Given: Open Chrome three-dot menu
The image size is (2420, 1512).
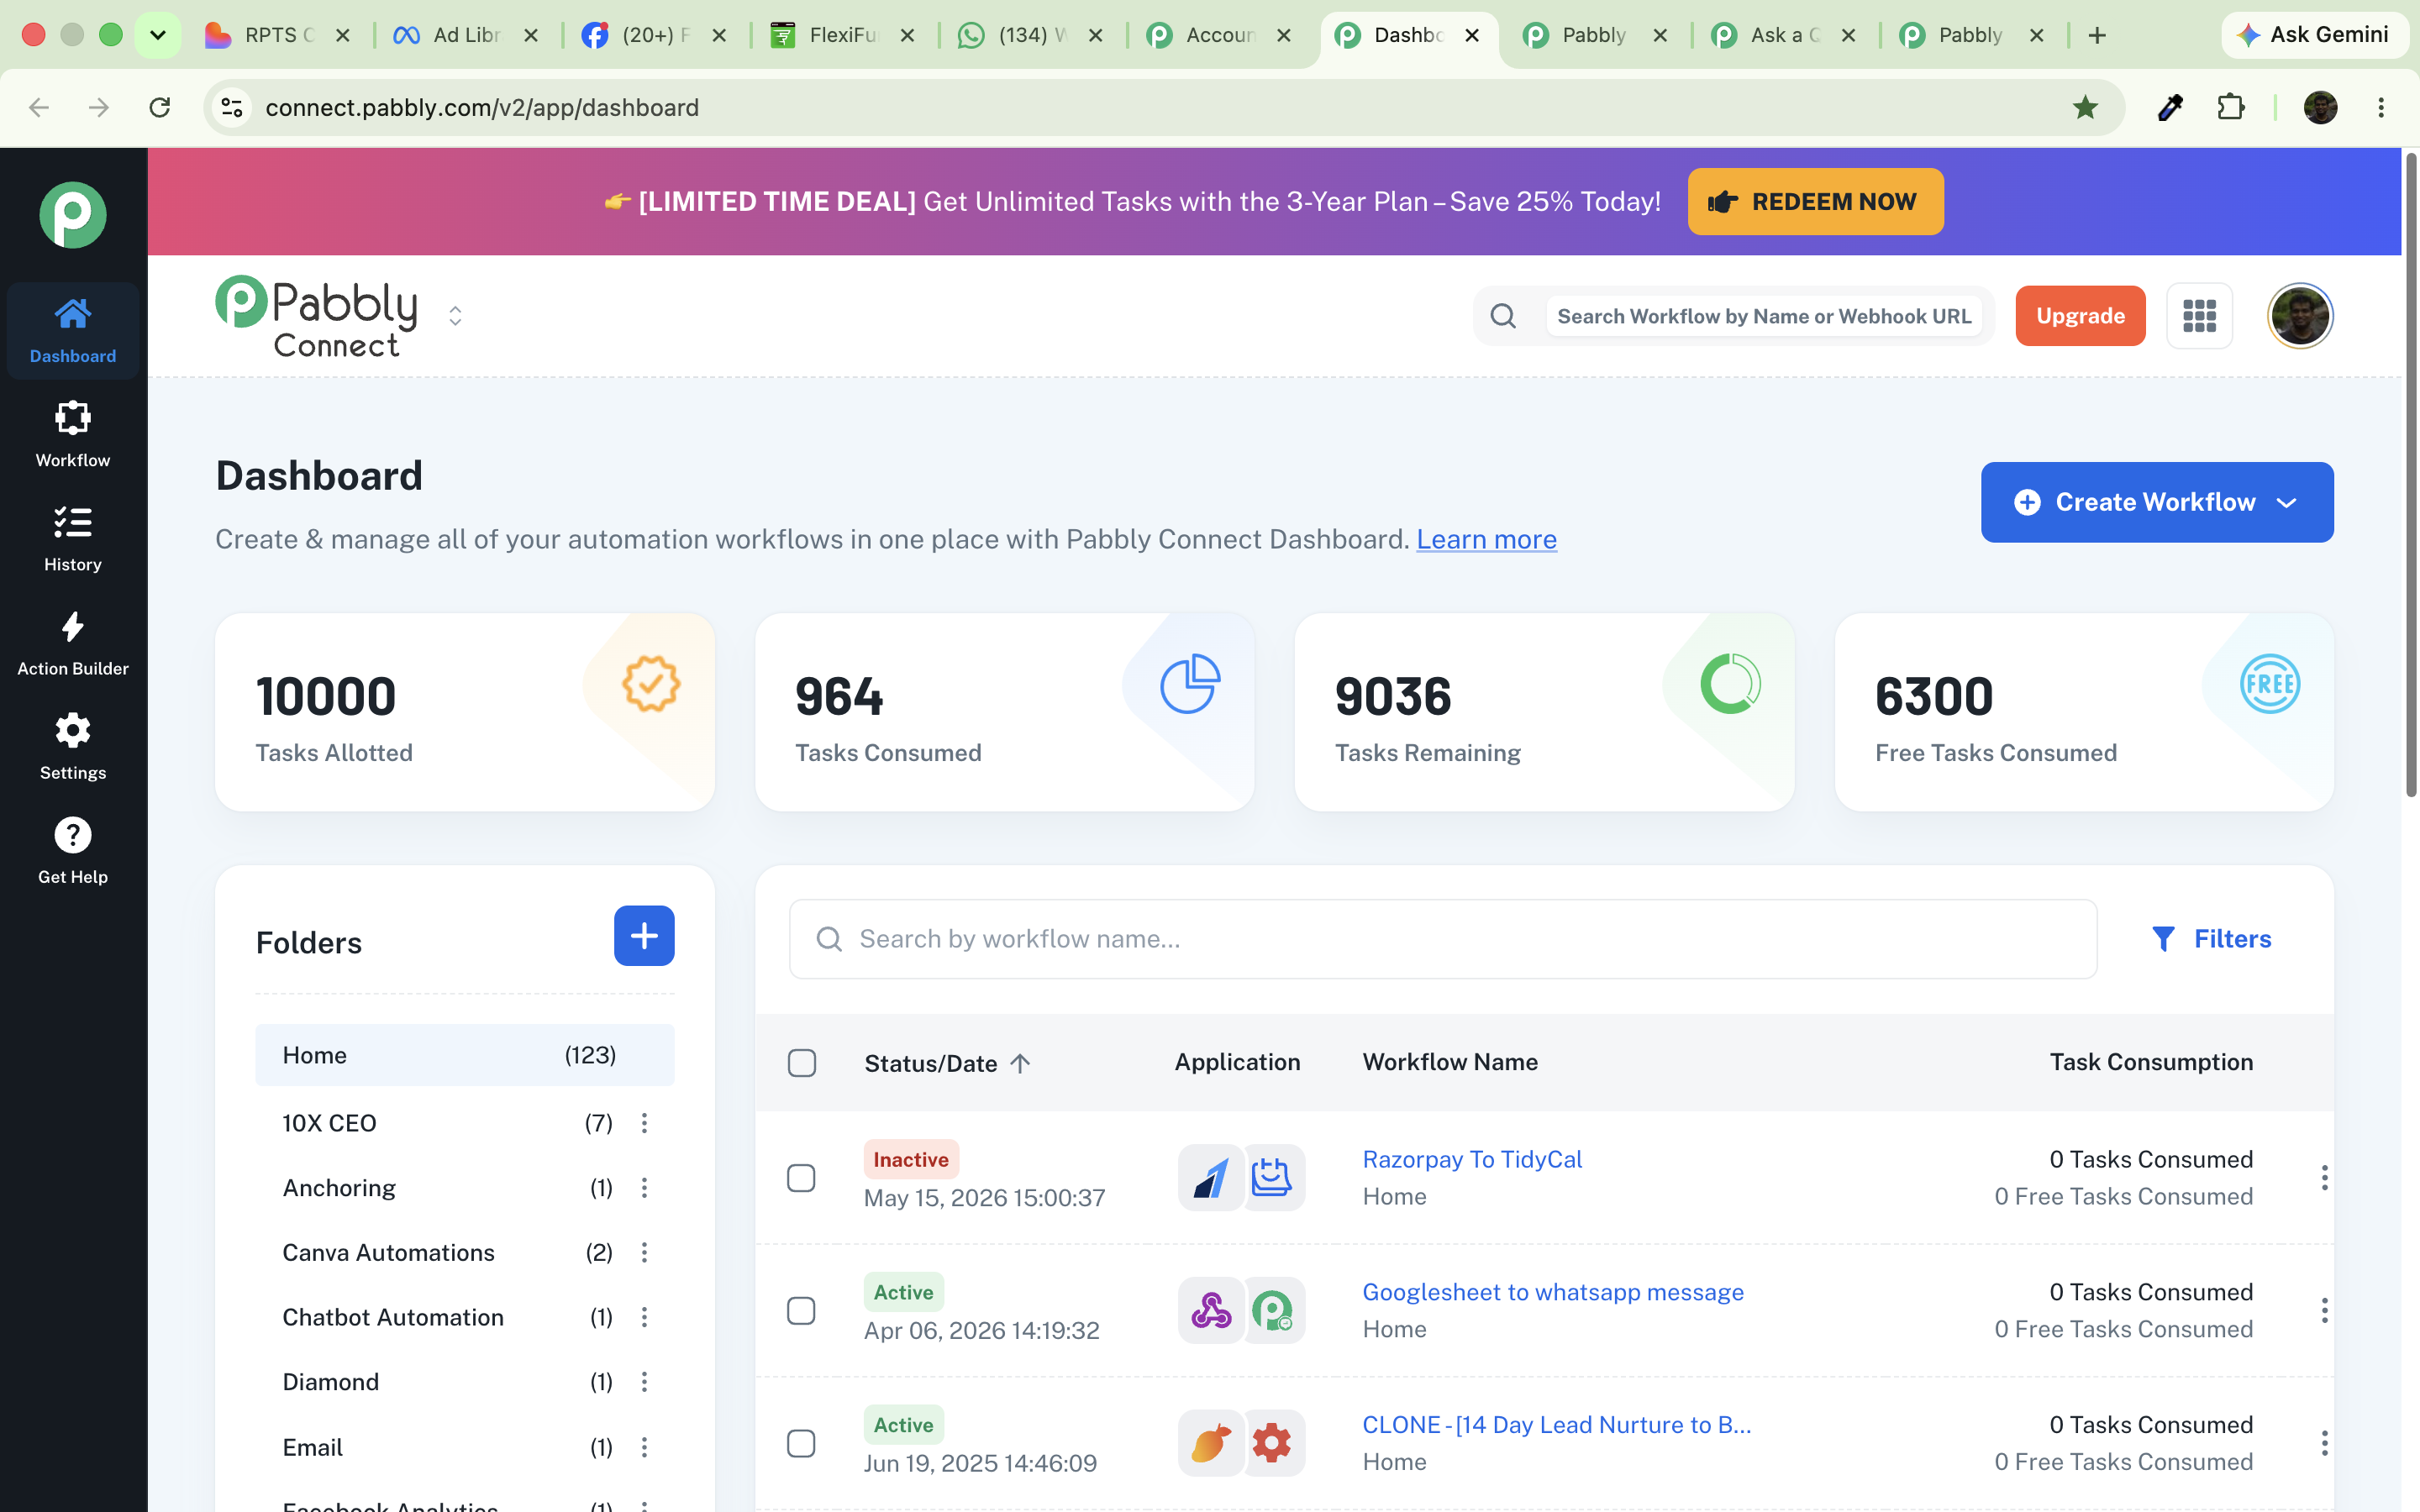Looking at the screenshot, I should point(2381,107).
